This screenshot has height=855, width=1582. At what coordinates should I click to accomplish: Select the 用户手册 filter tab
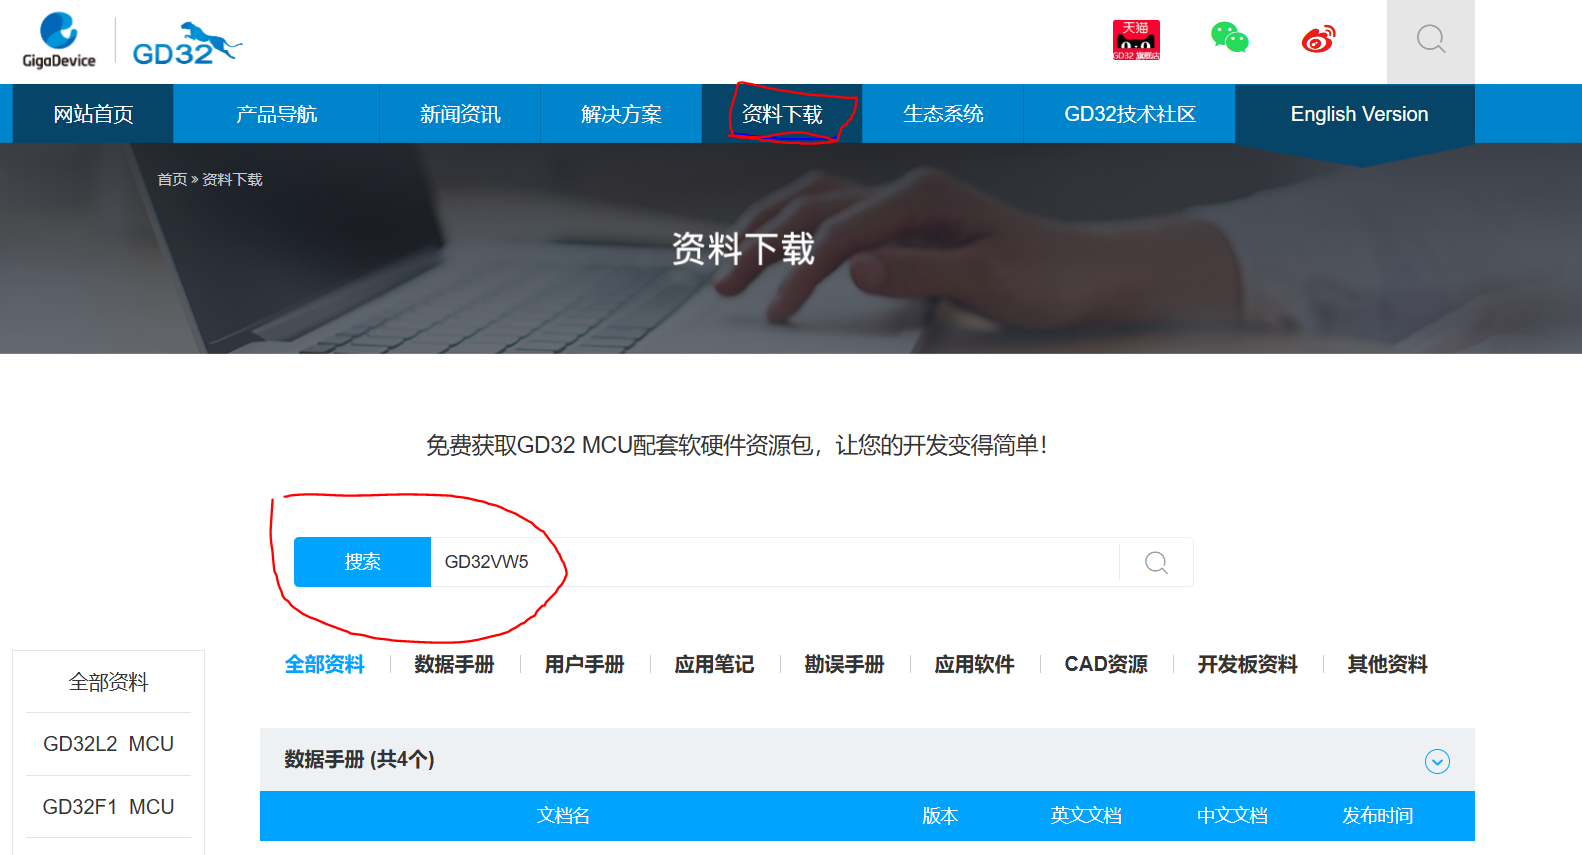tap(584, 664)
